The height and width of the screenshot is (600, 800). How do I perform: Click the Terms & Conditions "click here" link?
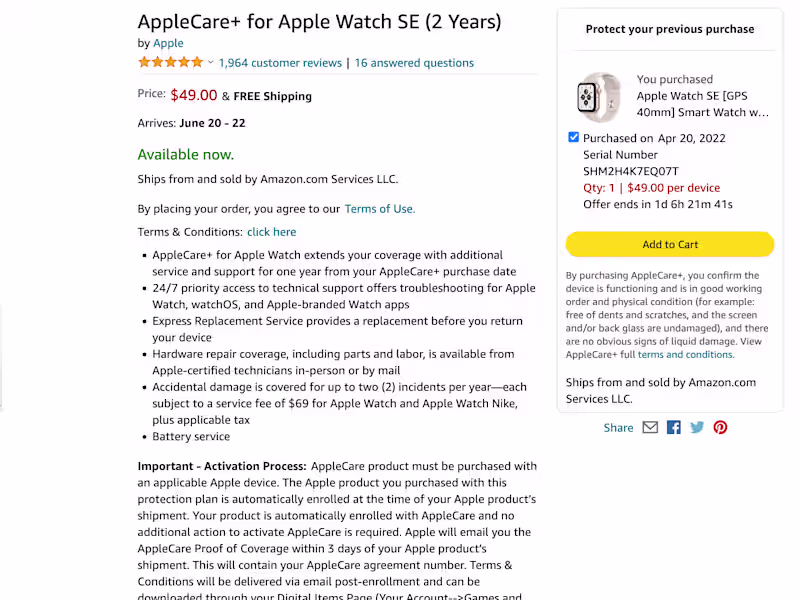[x=272, y=232]
